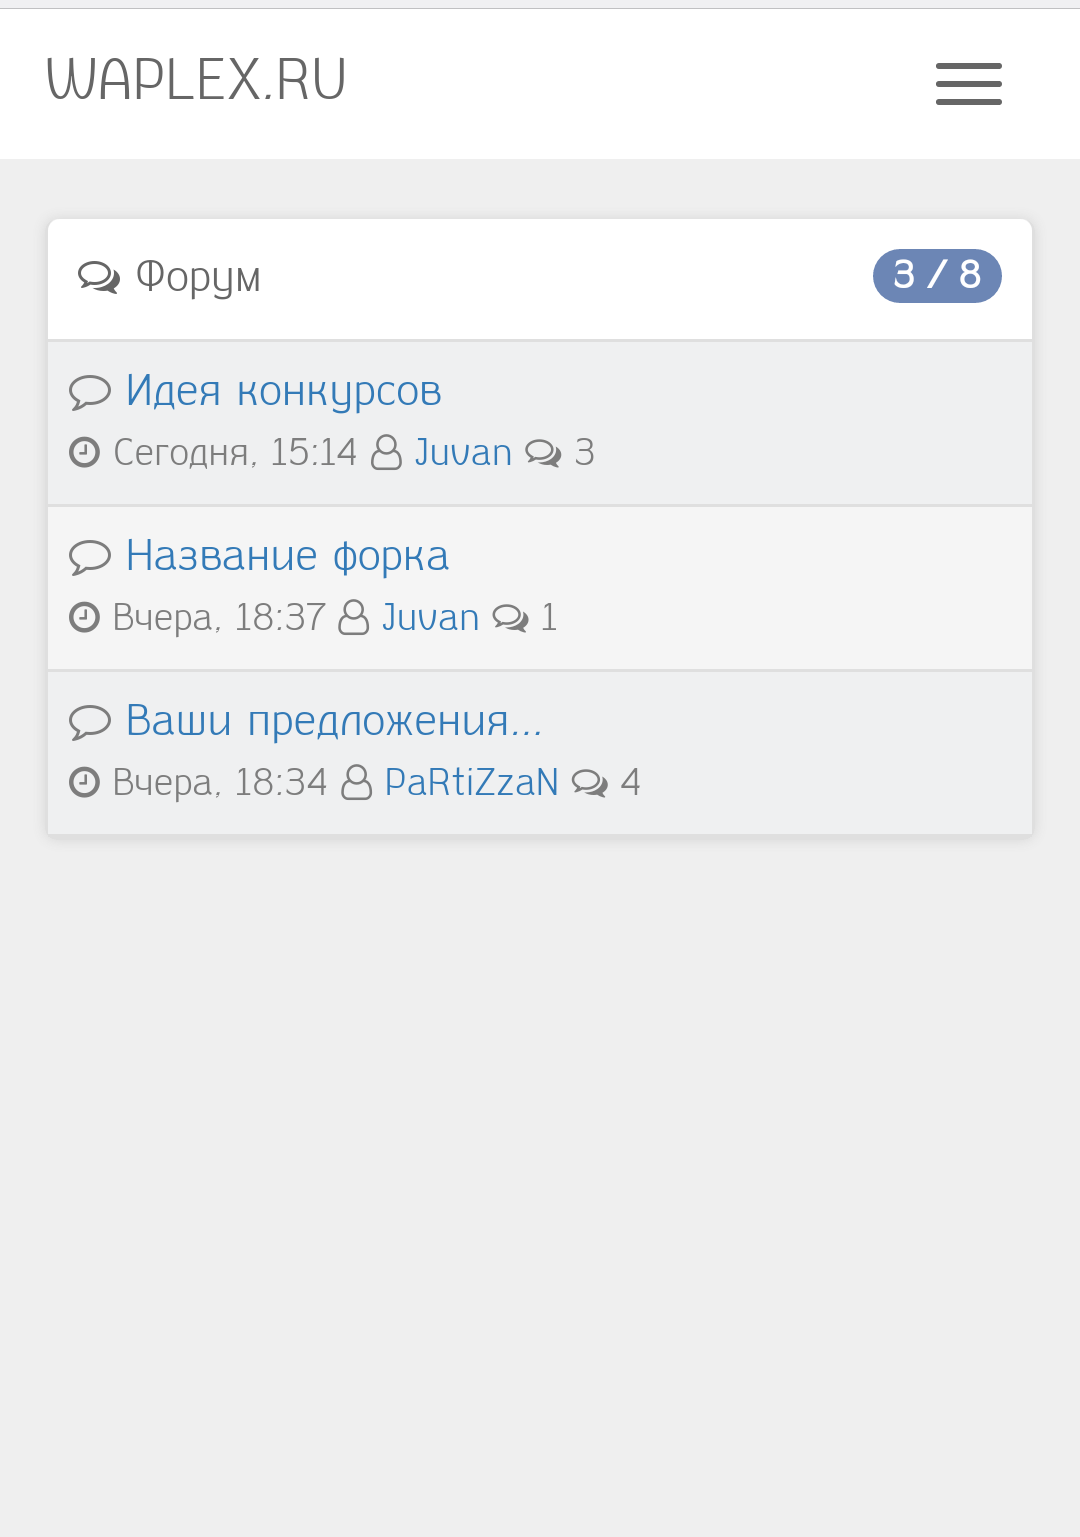This screenshot has height=1537, width=1080.
Task: Open the Название форка topic
Action: 287,556
